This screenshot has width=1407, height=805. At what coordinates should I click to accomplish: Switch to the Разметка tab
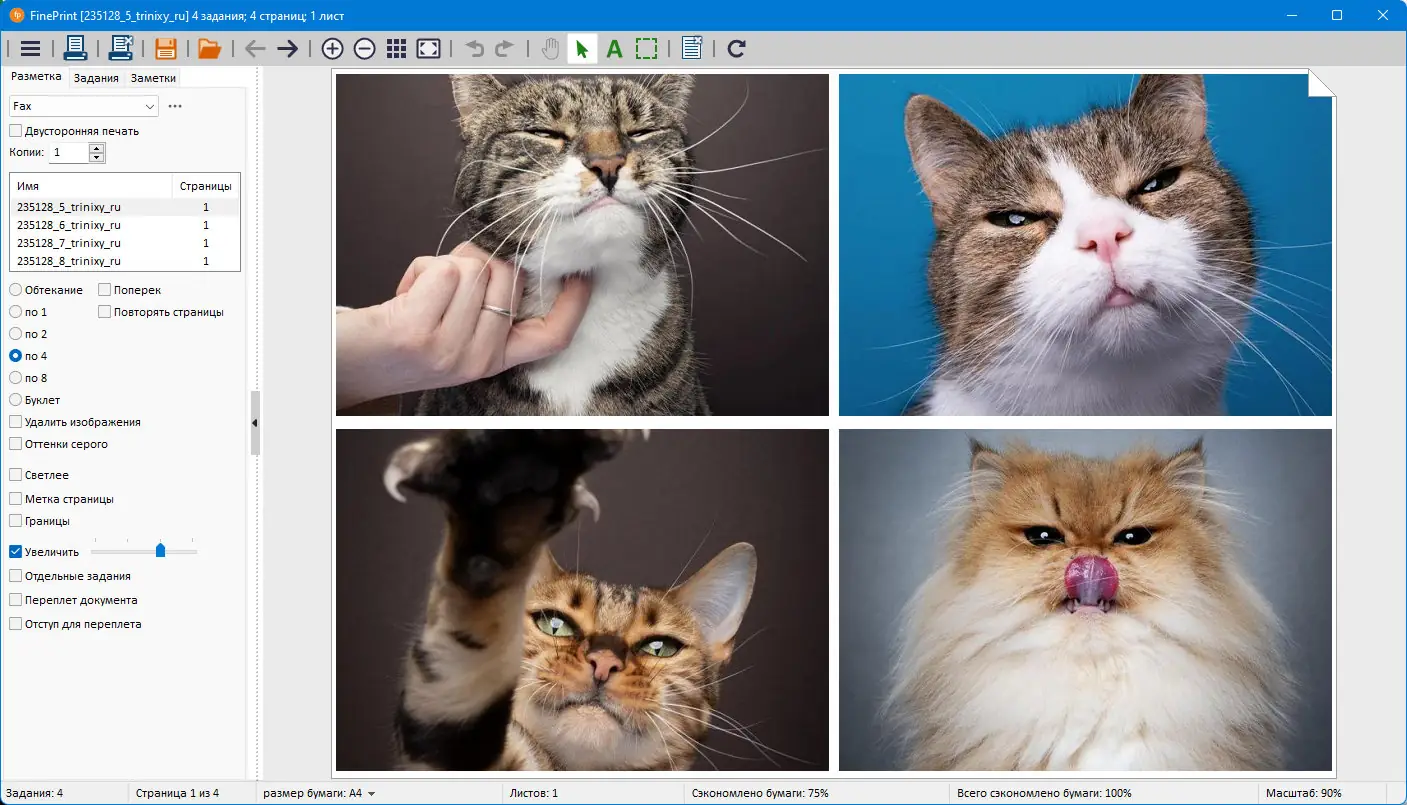(x=36, y=77)
